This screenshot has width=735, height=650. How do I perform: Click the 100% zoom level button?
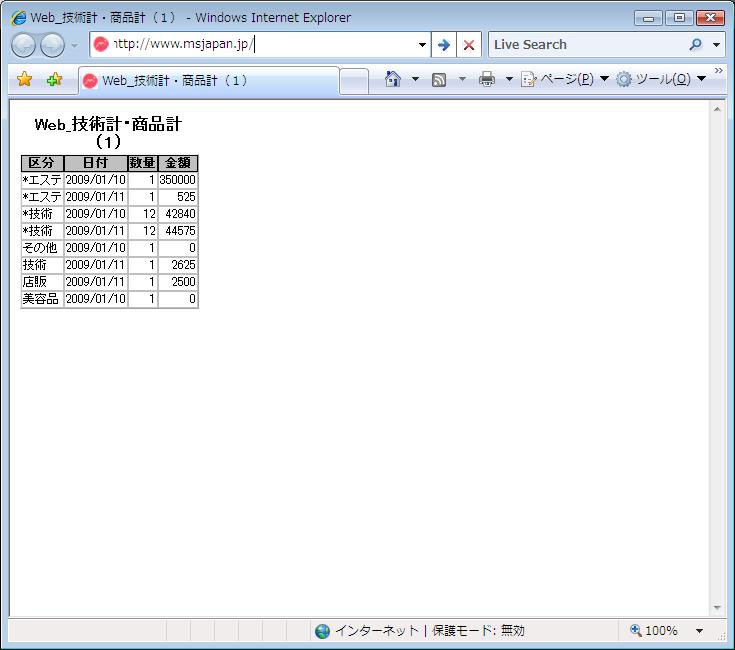click(654, 631)
